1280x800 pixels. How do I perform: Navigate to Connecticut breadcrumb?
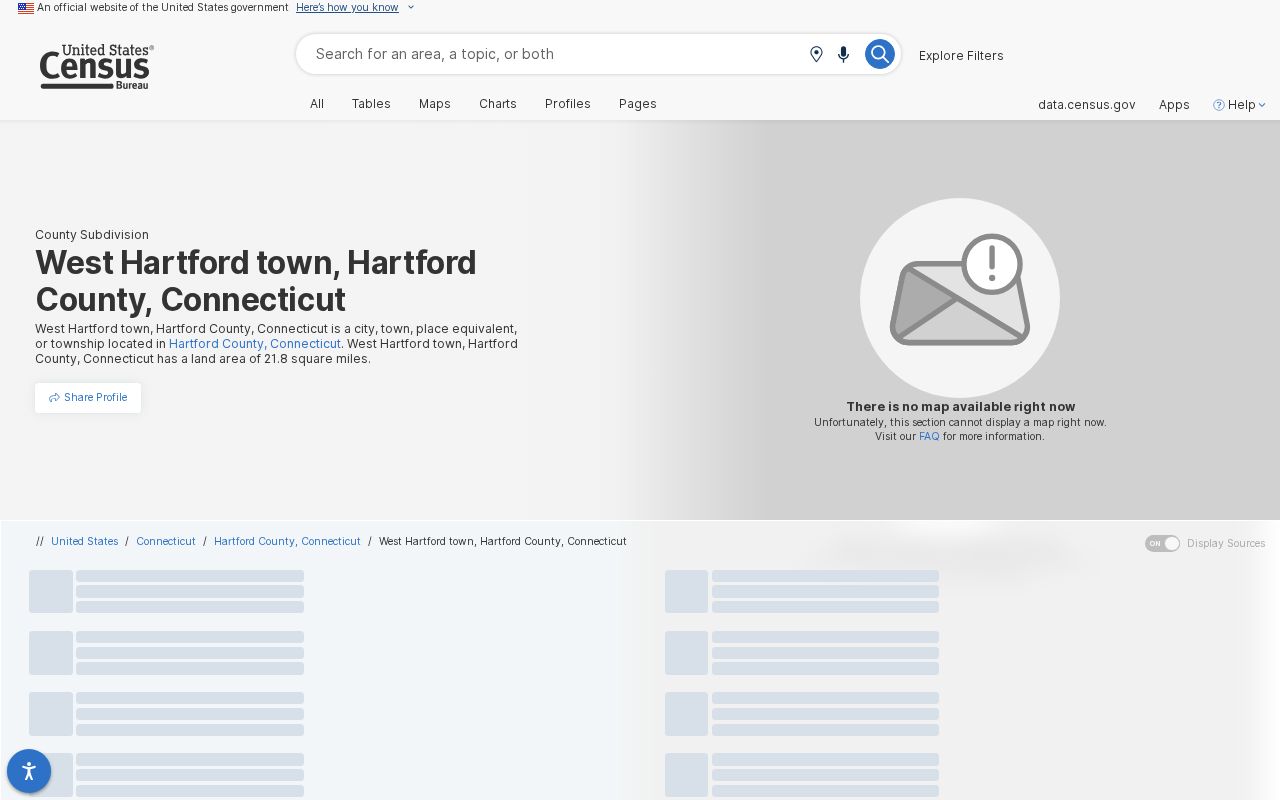(166, 542)
